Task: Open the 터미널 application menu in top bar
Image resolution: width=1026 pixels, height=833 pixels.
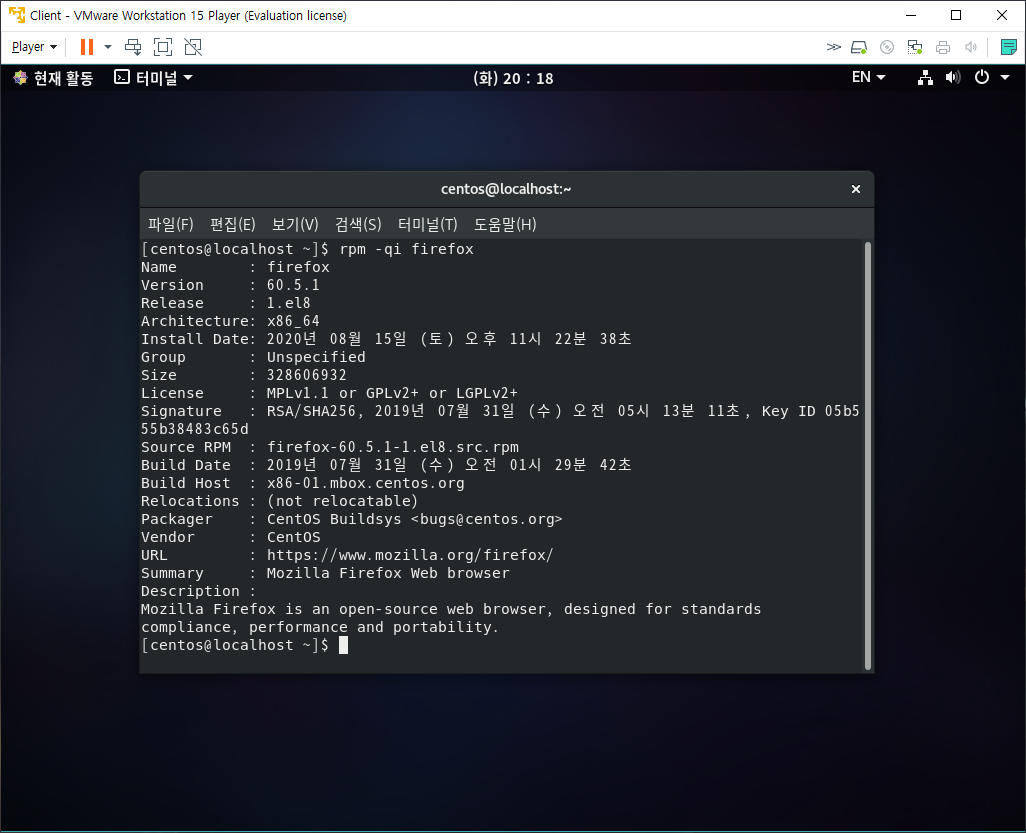Action: pos(154,78)
